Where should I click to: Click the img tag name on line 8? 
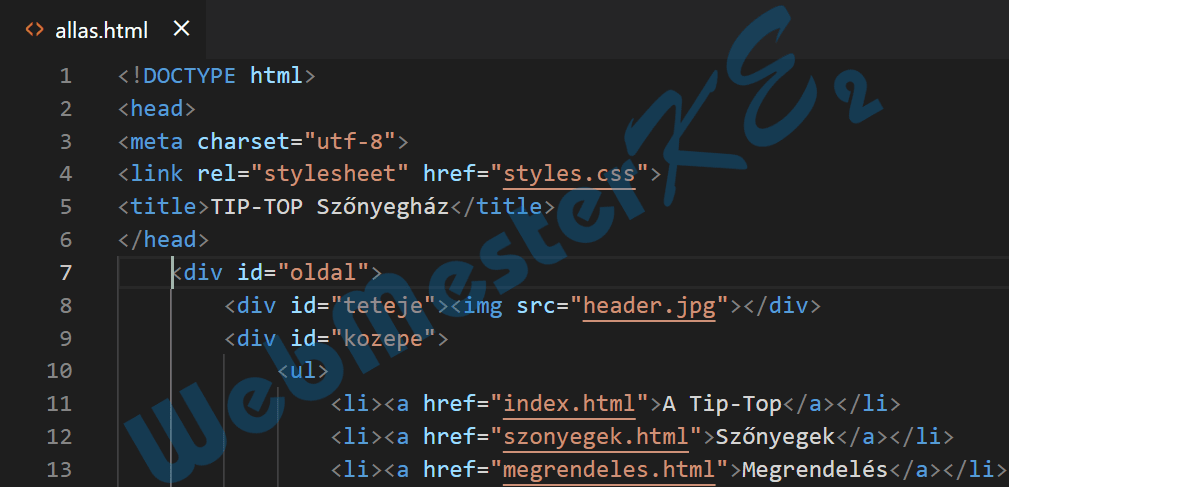(483, 306)
